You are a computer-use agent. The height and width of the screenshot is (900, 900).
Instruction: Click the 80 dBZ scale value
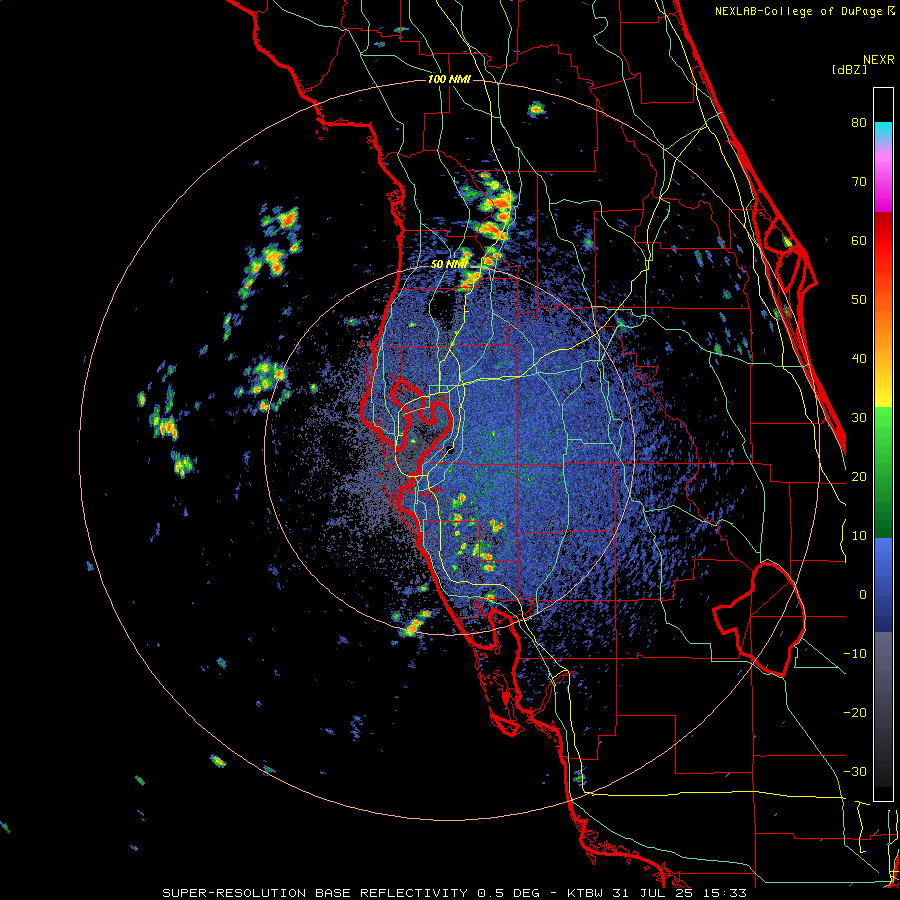pos(859,123)
